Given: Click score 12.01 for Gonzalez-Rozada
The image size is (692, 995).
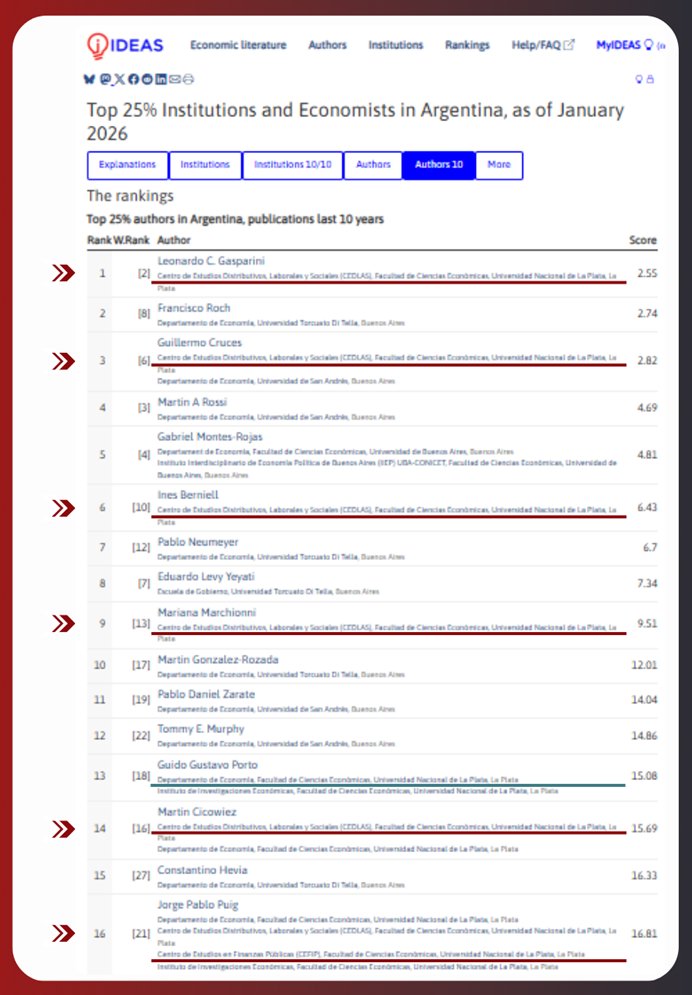Looking at the screenshot, I should tap(644, 665).
